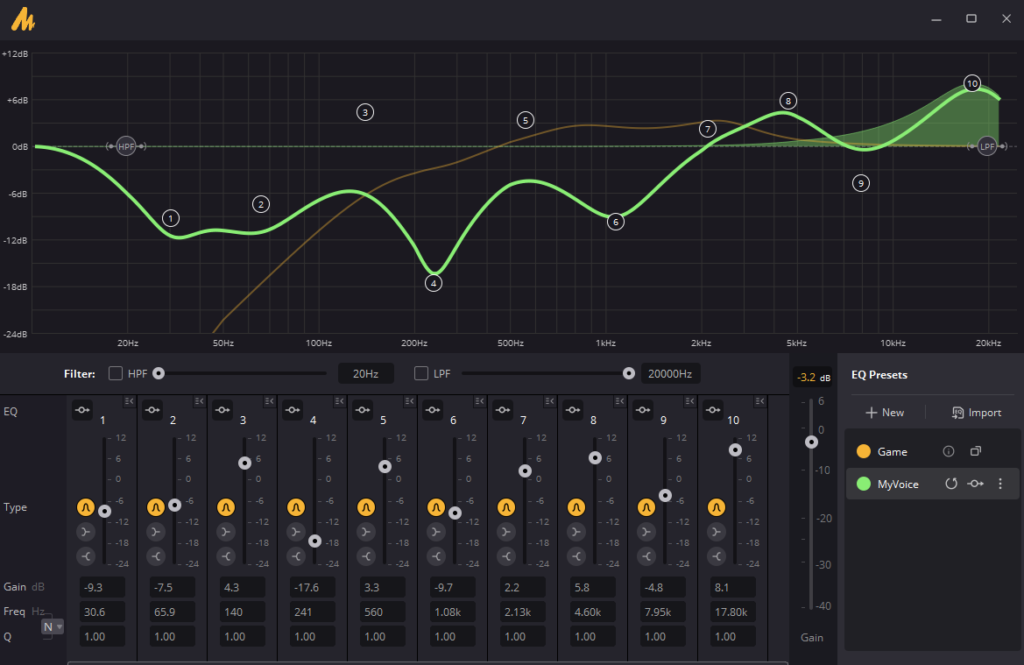Click the bypass icon on MyVoice preset
This screenshot has height=665, width=1024.
975,484
